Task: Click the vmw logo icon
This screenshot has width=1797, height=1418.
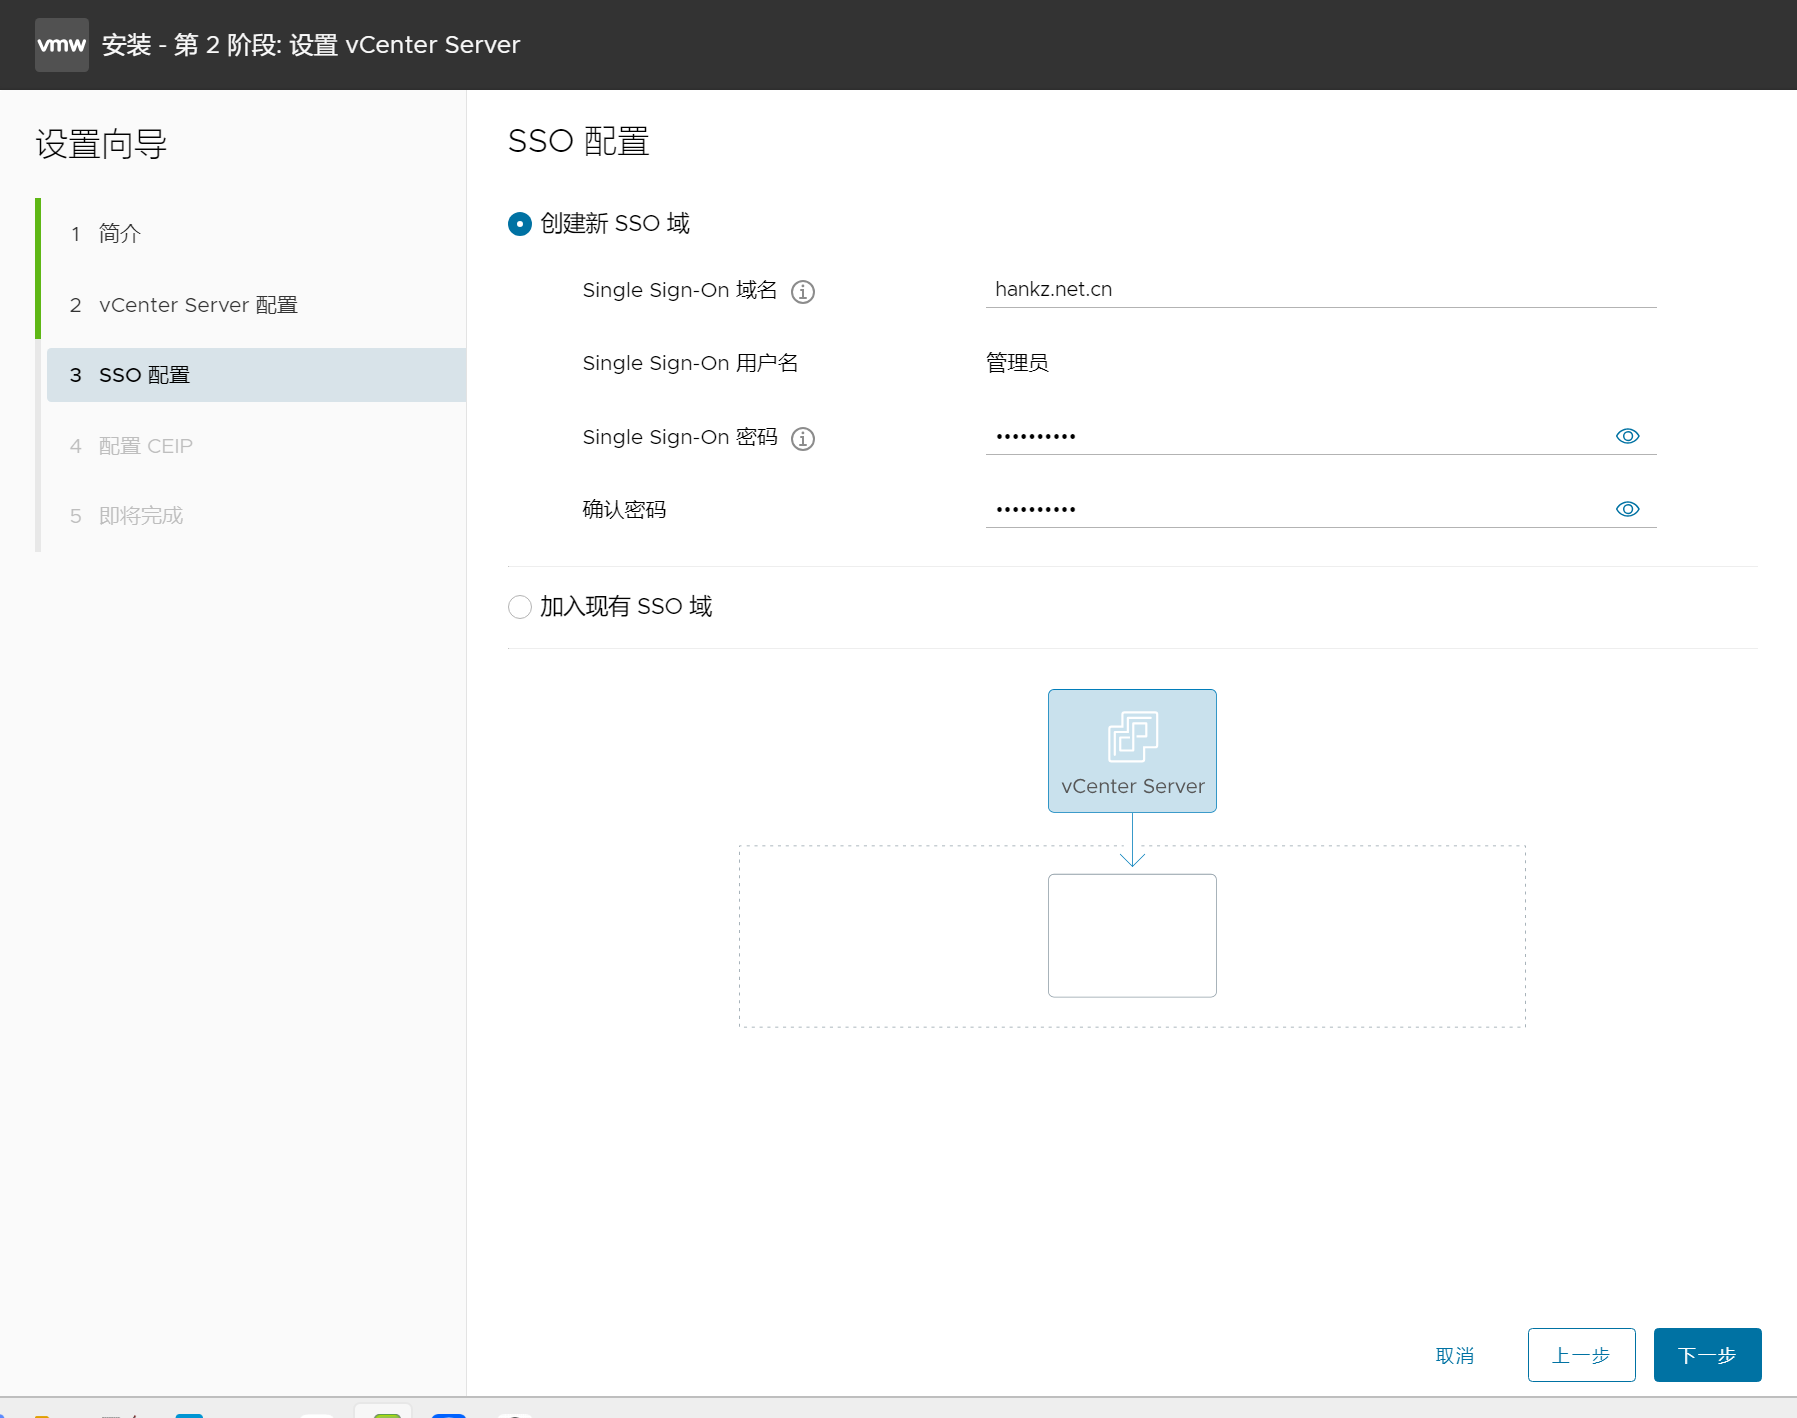Action: pyautogui.click(x=62, y=45)
